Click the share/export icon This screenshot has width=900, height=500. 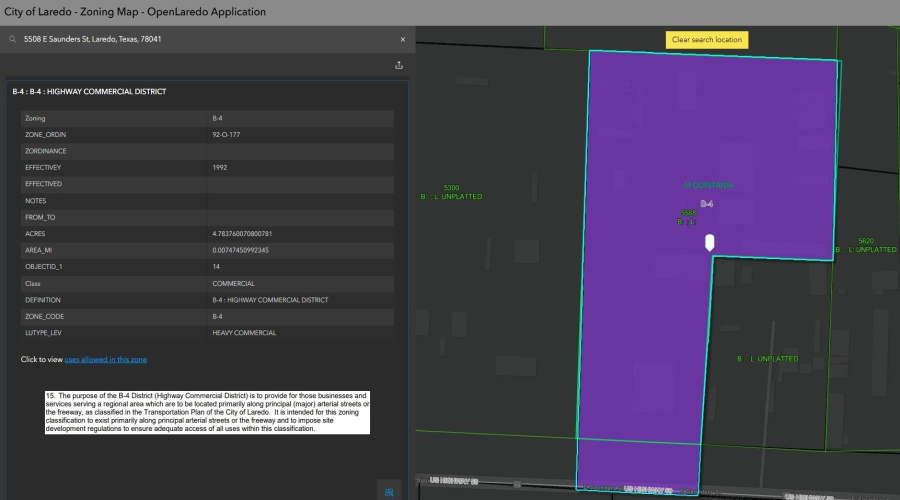click(399, 65)
